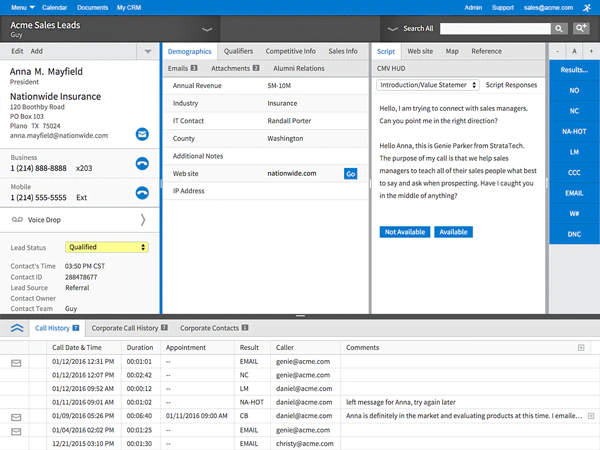Click the Not Available button

click(x=404, y=232)
